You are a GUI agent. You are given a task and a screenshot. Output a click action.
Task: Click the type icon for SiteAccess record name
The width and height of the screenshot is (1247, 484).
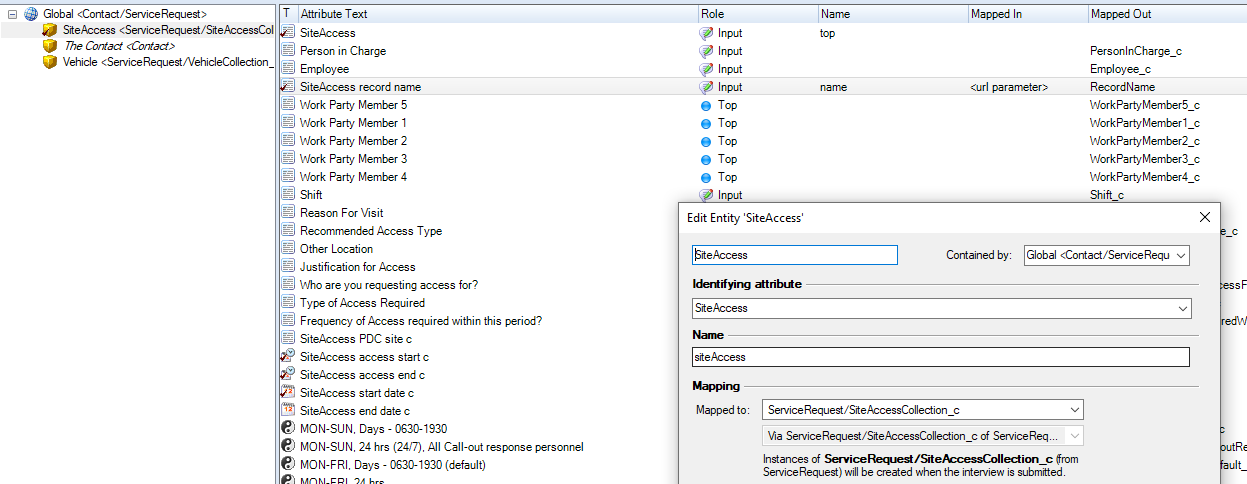tap(288, 87)
